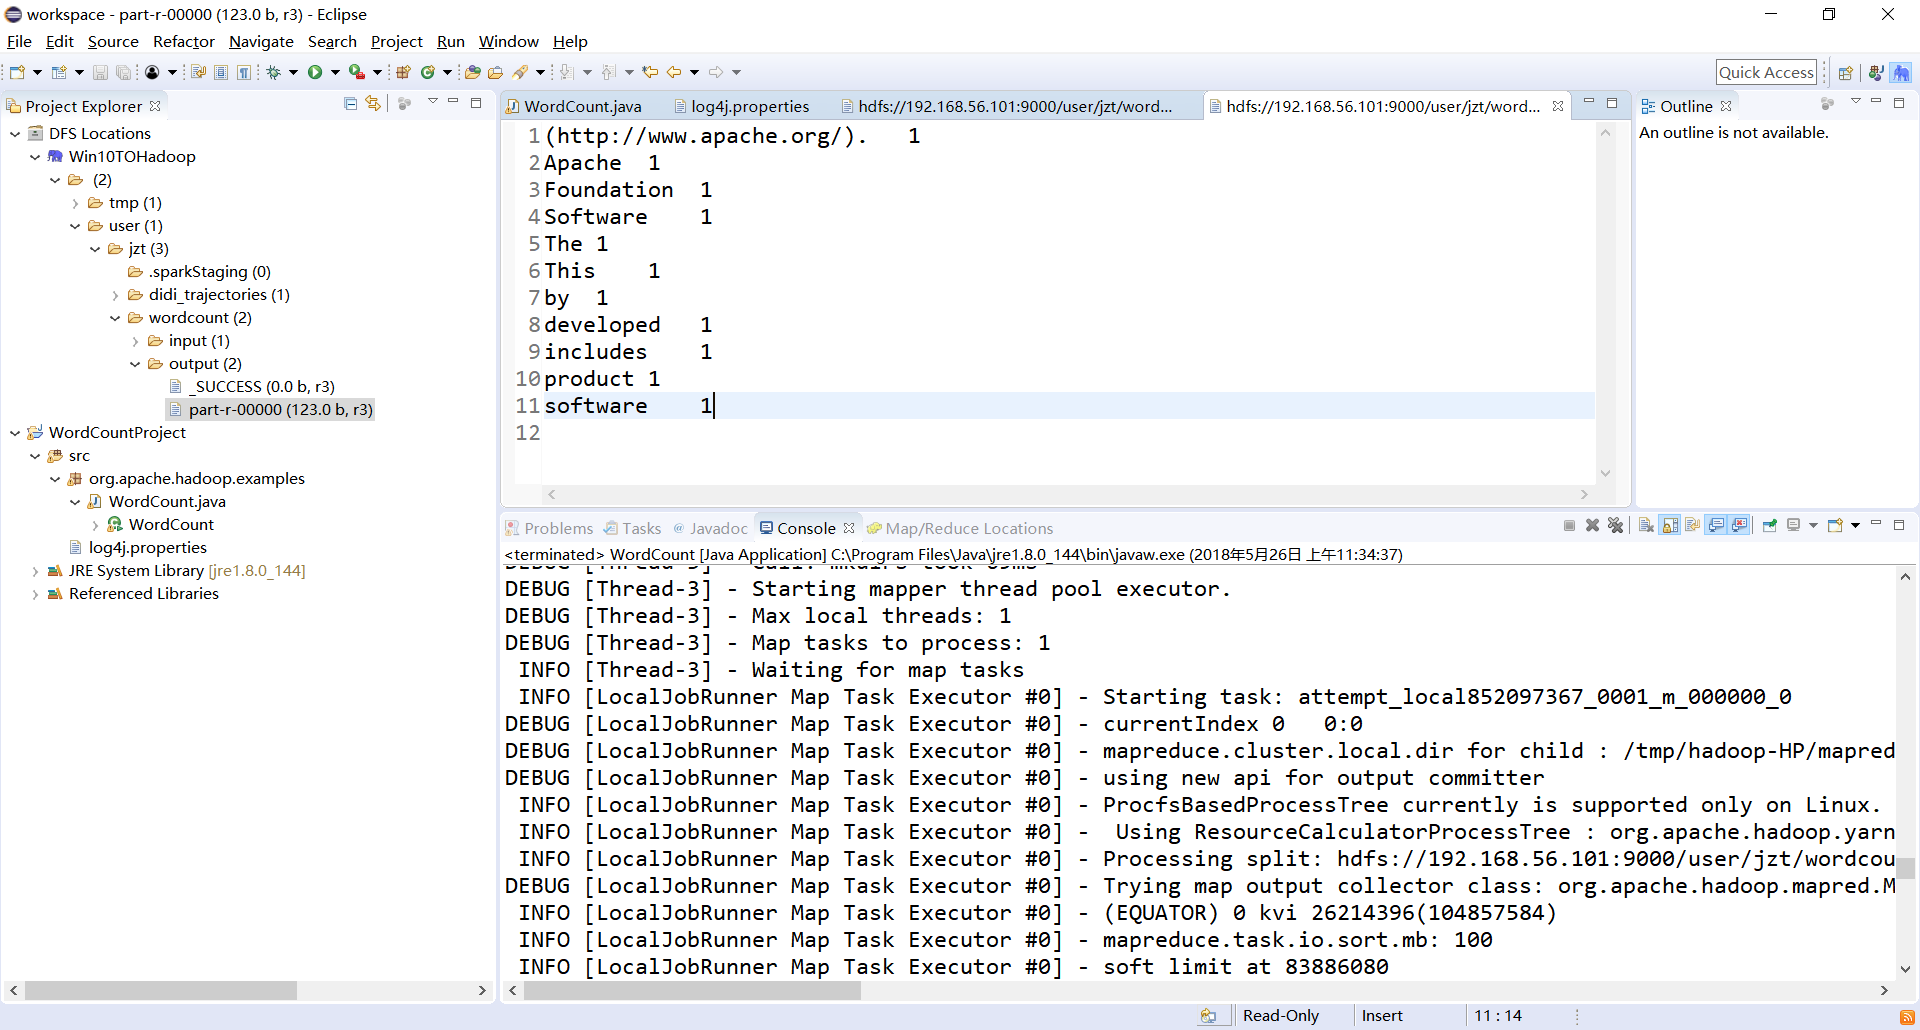Screen dimensions: 1920x1030
Task: Click the New Java Class icon
Action: pos(428,72)
